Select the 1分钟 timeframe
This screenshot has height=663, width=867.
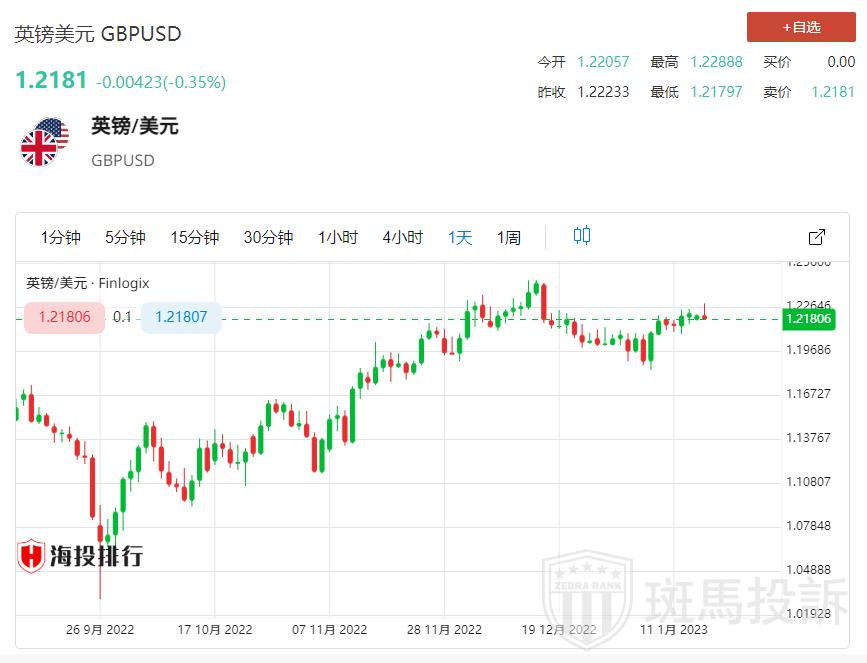[x=60, y=237]
